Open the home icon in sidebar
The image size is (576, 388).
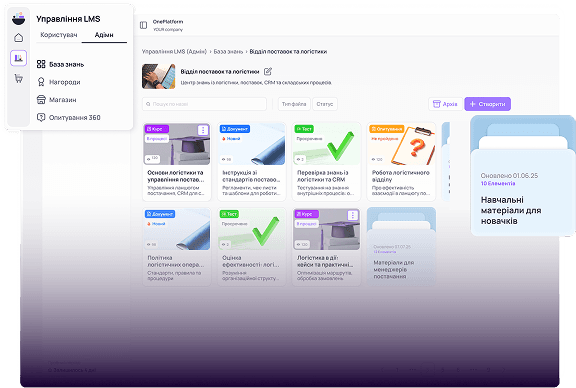tap(18, 38)
